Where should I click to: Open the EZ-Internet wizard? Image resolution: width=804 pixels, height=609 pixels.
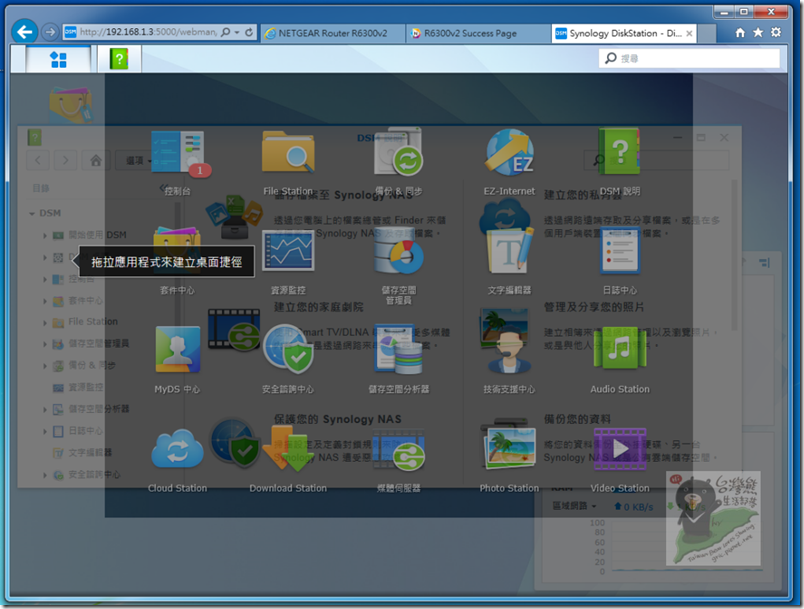509,154
